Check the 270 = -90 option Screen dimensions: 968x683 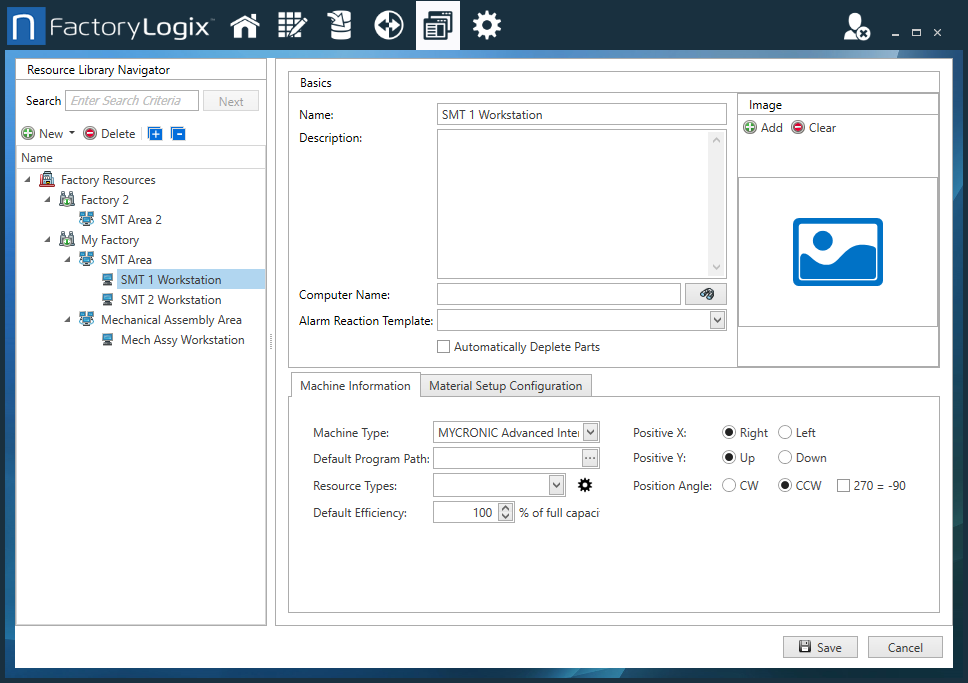pyautogui.click(x=845, y=485)
